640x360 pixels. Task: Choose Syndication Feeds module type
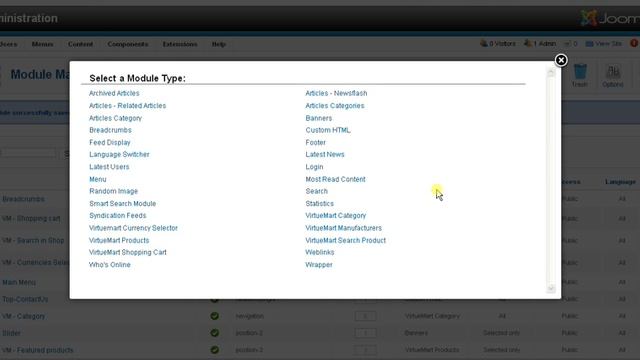tap(118, 216)
